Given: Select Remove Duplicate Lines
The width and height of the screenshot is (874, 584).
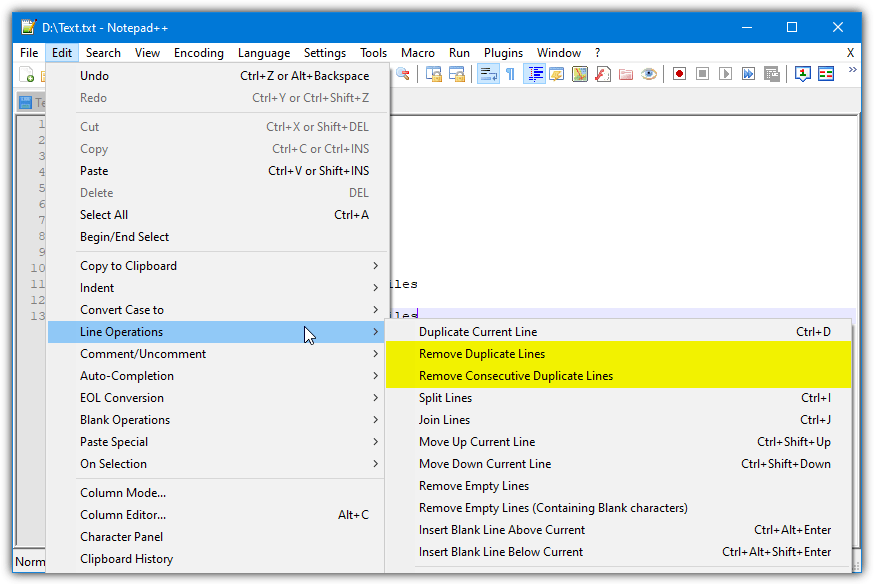Looking at the screenshot, I should click(482, 354).
